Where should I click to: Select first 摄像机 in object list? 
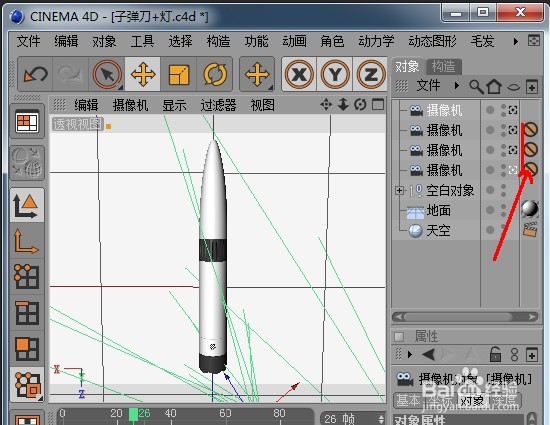point(444,110)
